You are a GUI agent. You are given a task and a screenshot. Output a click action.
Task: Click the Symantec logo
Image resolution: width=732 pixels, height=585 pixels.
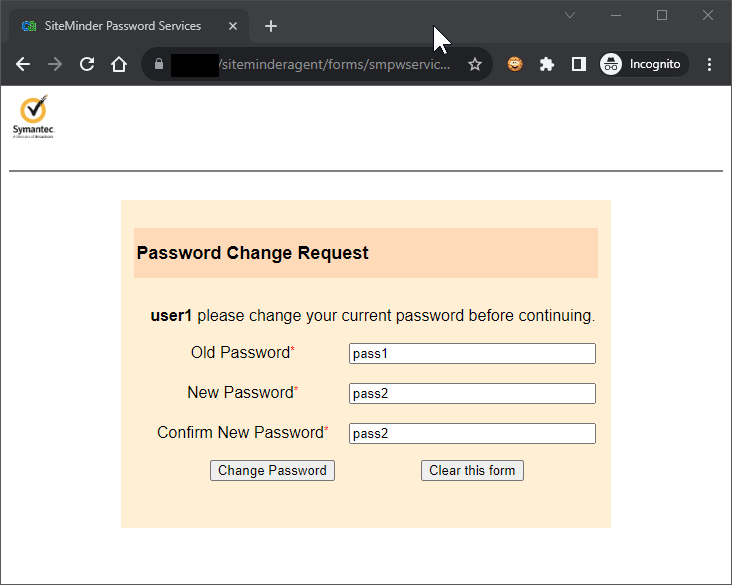33,116
